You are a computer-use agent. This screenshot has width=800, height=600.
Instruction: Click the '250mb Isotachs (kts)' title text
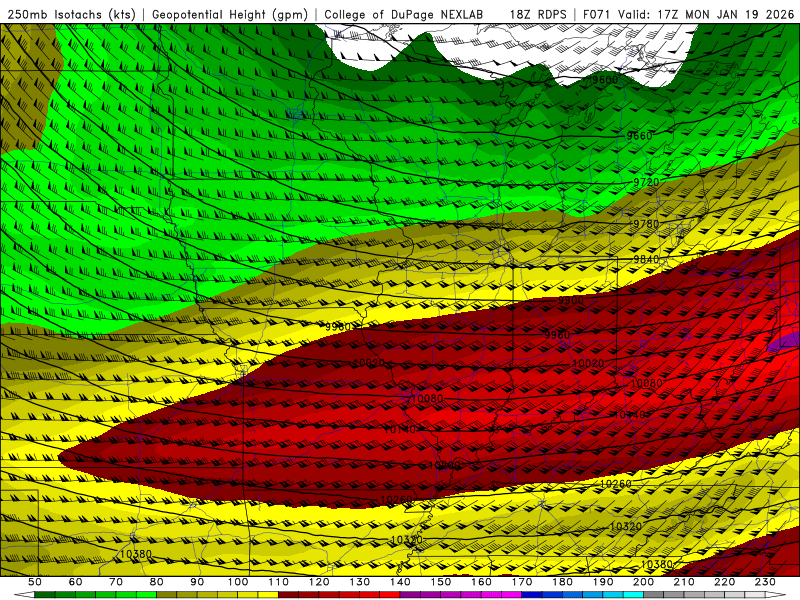(71, 14)
